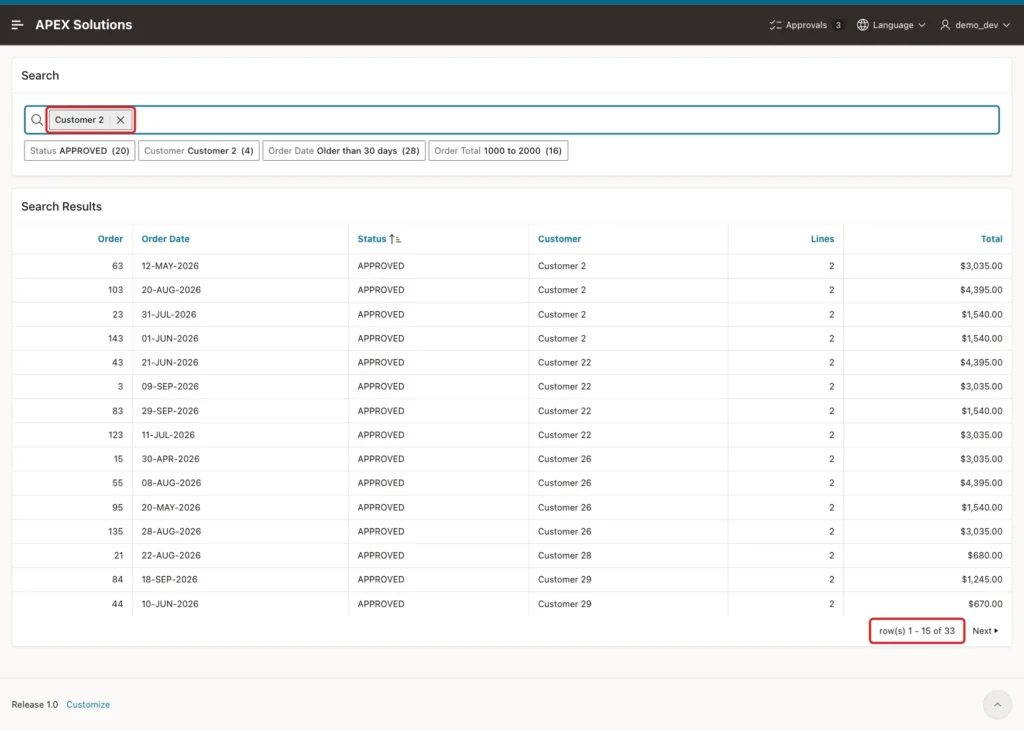Image resolution: width=1024 pixels, height=731 pixels.
Task: Click the scroll-to-top arrow button
Action: pyautogui.click(x=997, y=704)
